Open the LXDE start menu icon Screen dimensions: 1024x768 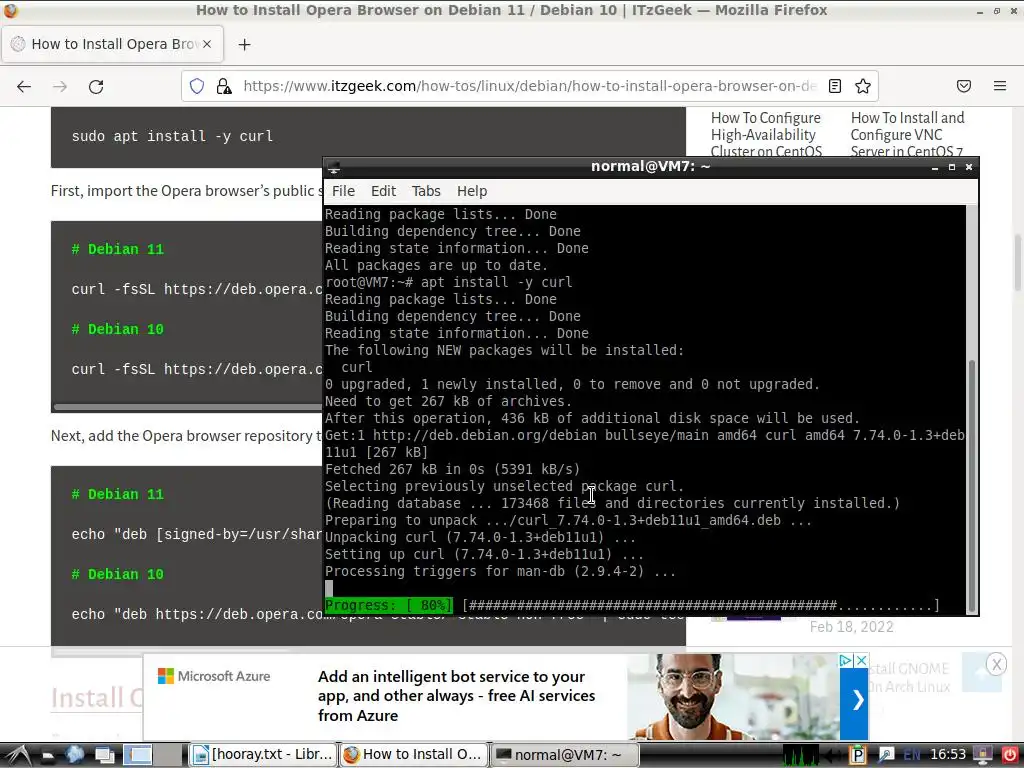tap(16, 755)
